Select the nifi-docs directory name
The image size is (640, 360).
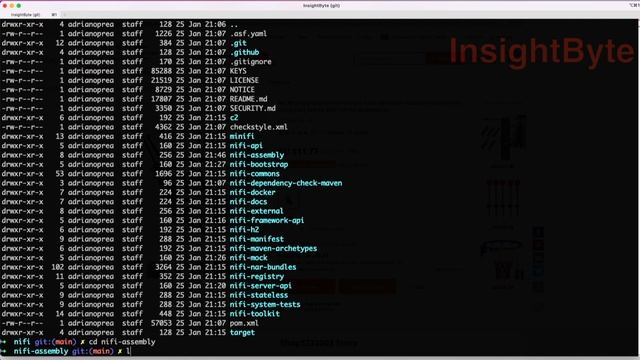click(x=248, y=202)
